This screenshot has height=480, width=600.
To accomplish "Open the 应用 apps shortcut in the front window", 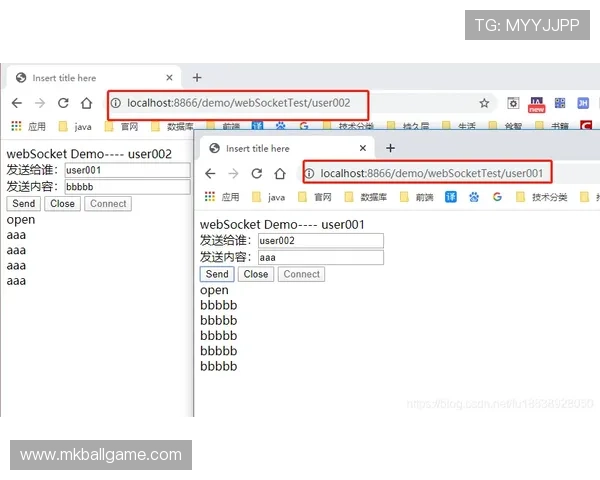I will pos(222,197).
